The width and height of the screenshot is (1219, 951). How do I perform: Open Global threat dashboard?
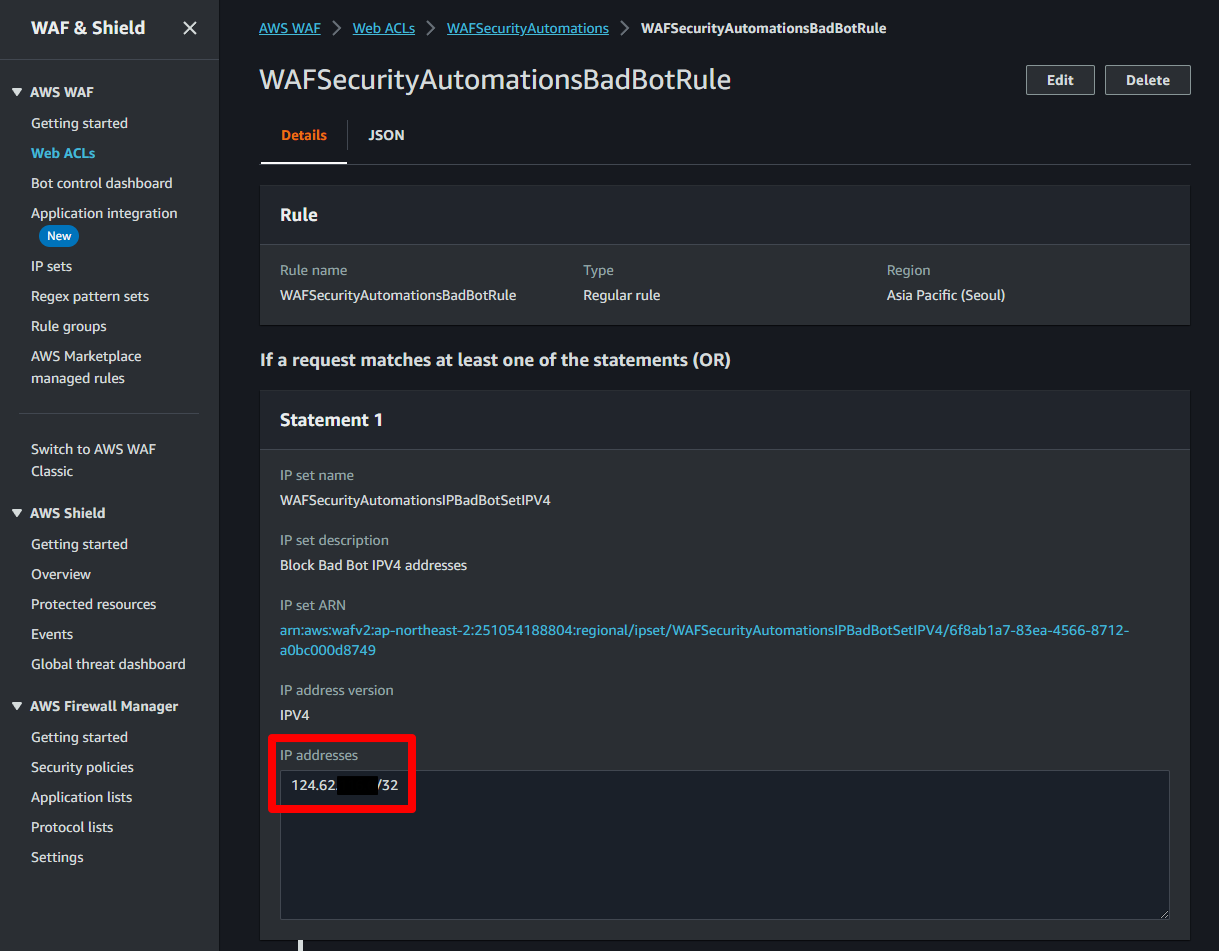point(108,664)
